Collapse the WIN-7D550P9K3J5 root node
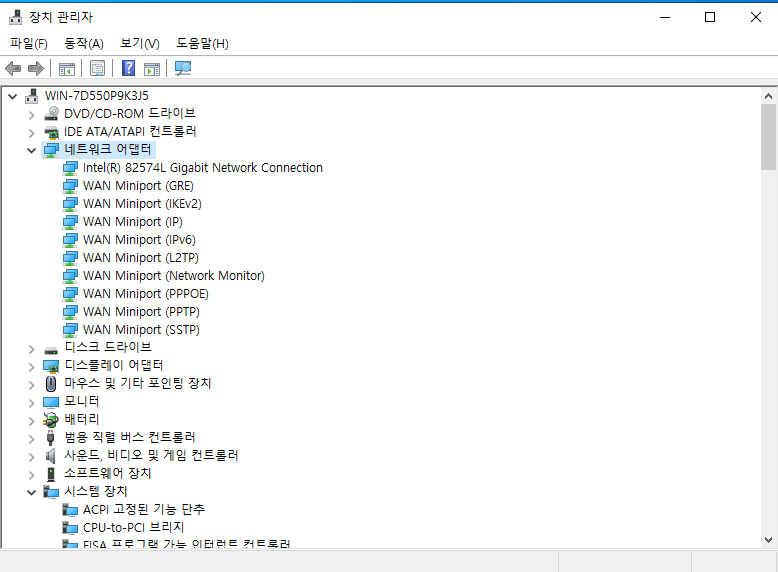The height and width of the screenshot is (572, 778). [13, 96]
